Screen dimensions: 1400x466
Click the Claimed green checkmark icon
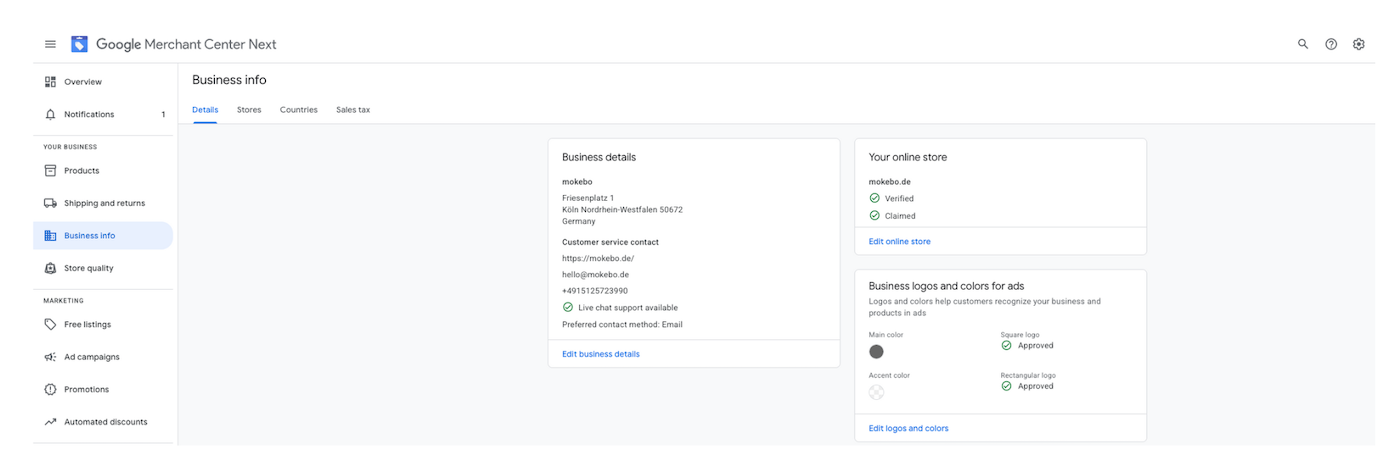(874, 215)
